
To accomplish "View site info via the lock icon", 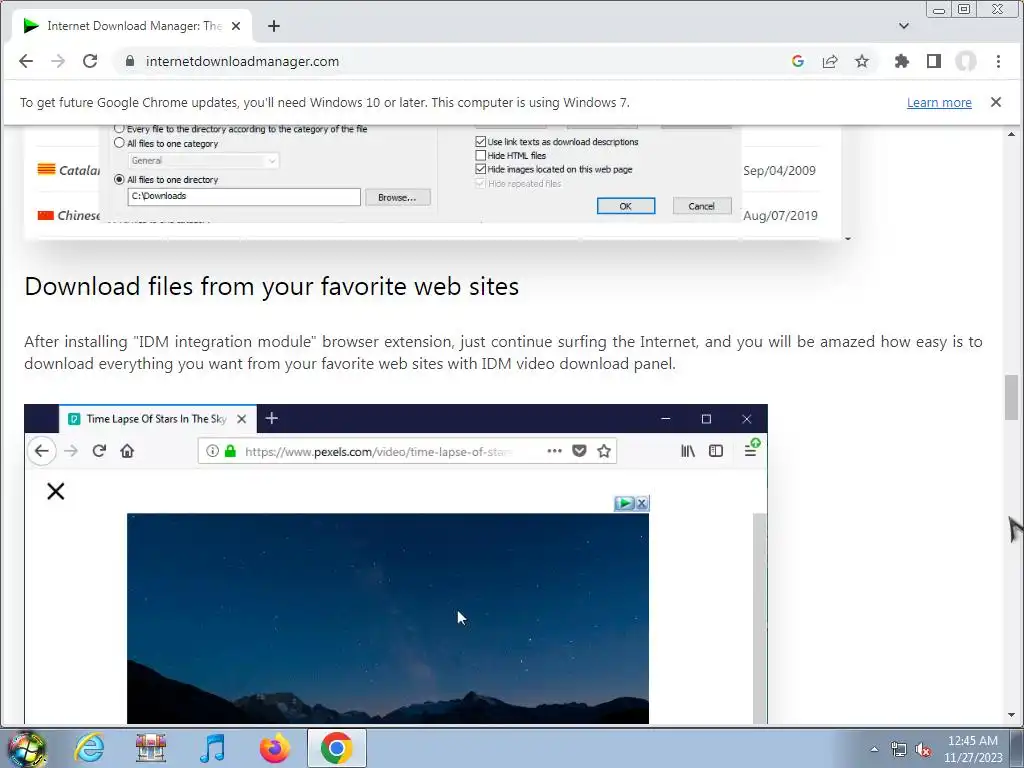I will click(130, 61).
